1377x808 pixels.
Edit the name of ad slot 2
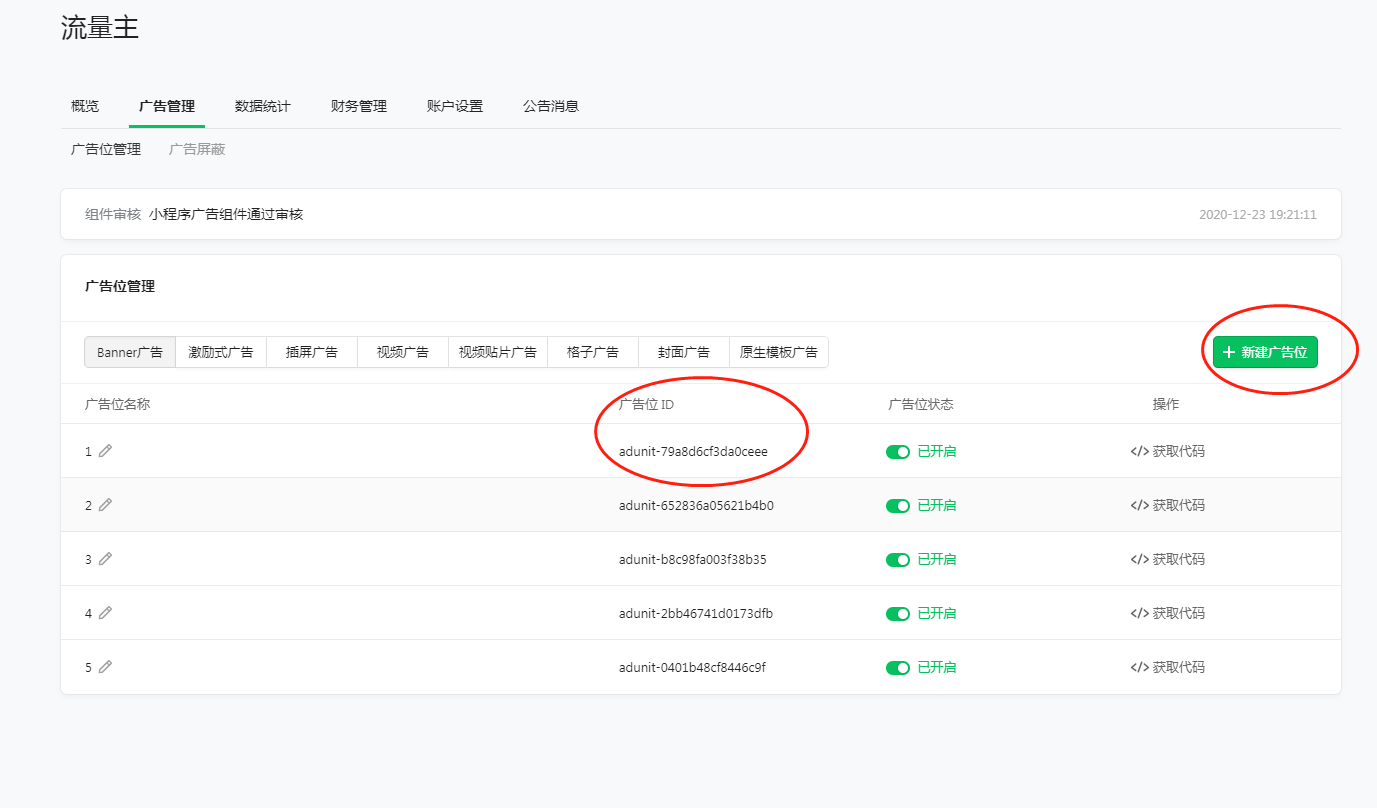click(x=105, y=505)
